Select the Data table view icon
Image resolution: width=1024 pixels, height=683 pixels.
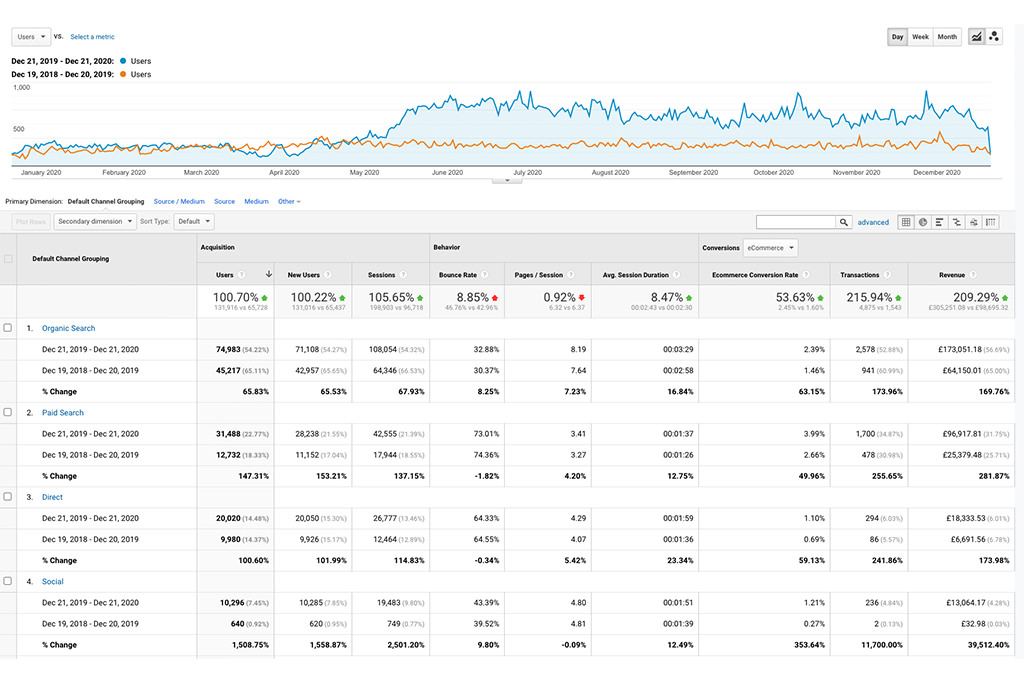(905, 222)
